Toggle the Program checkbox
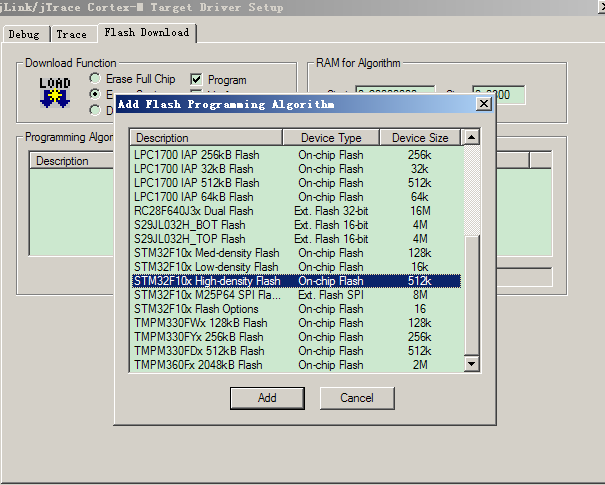 (196, 80)
